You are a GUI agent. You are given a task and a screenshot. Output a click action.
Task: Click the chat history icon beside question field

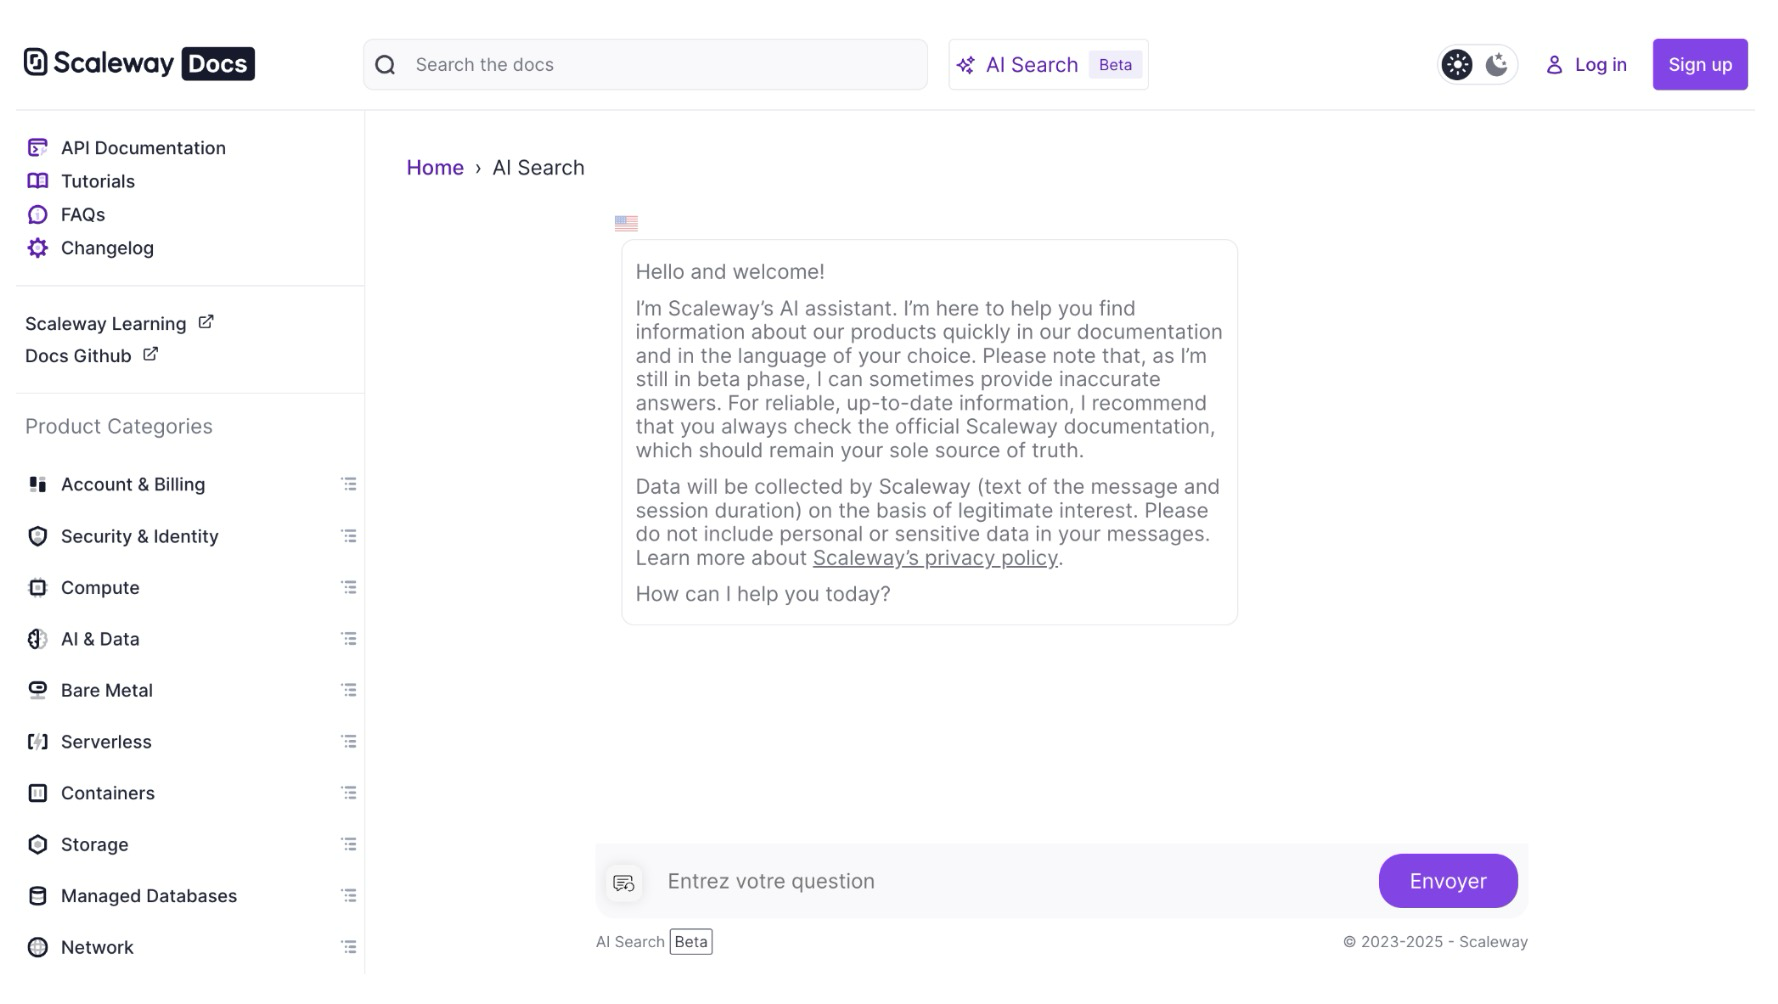pos(624,882)
